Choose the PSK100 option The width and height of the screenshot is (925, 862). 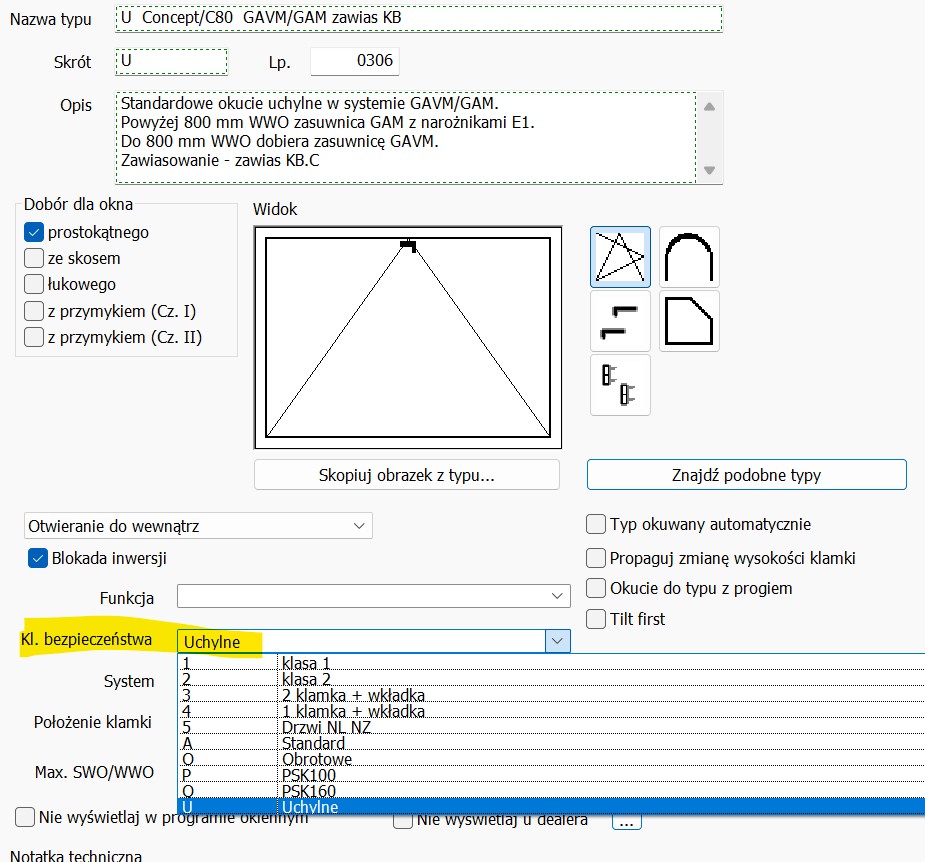point(551,775)
